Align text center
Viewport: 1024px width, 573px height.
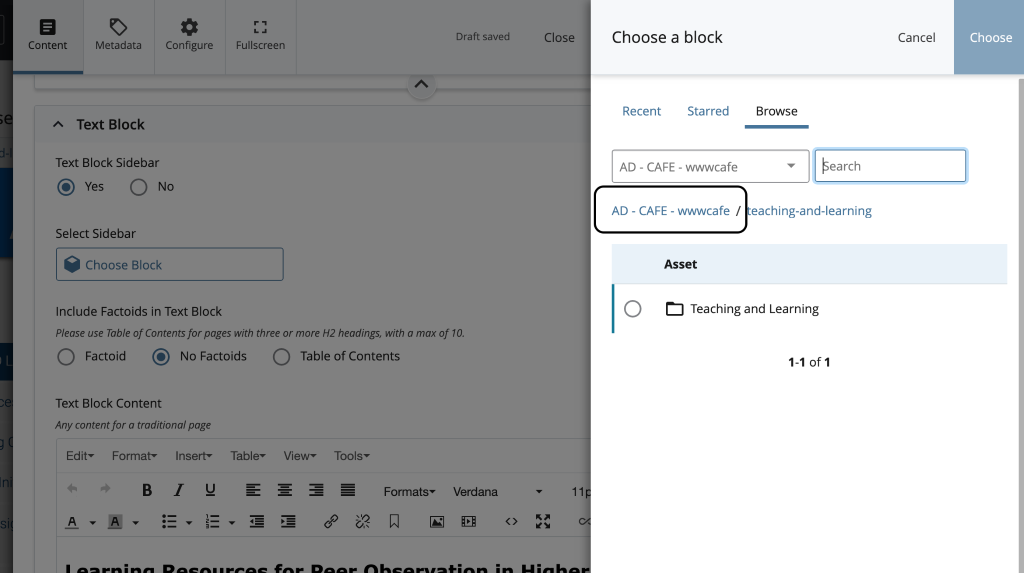[x=285, y=490]
